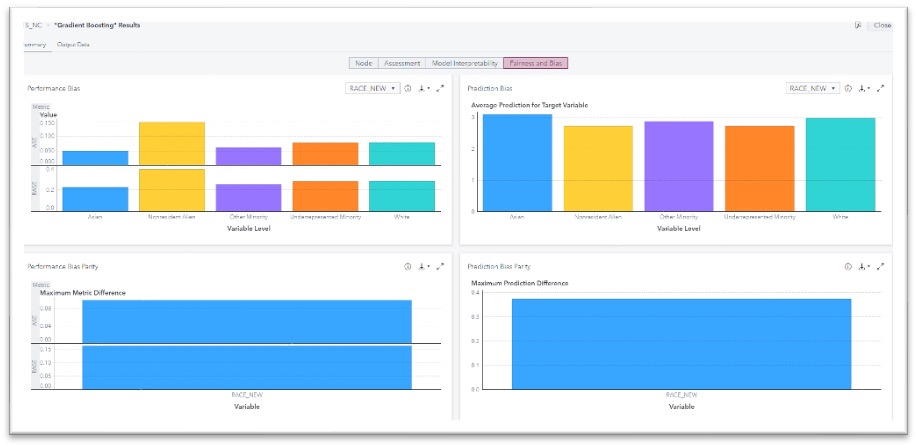Maximize the Performance Bias Parity panel
916x445 pixels.
[440, 266]
